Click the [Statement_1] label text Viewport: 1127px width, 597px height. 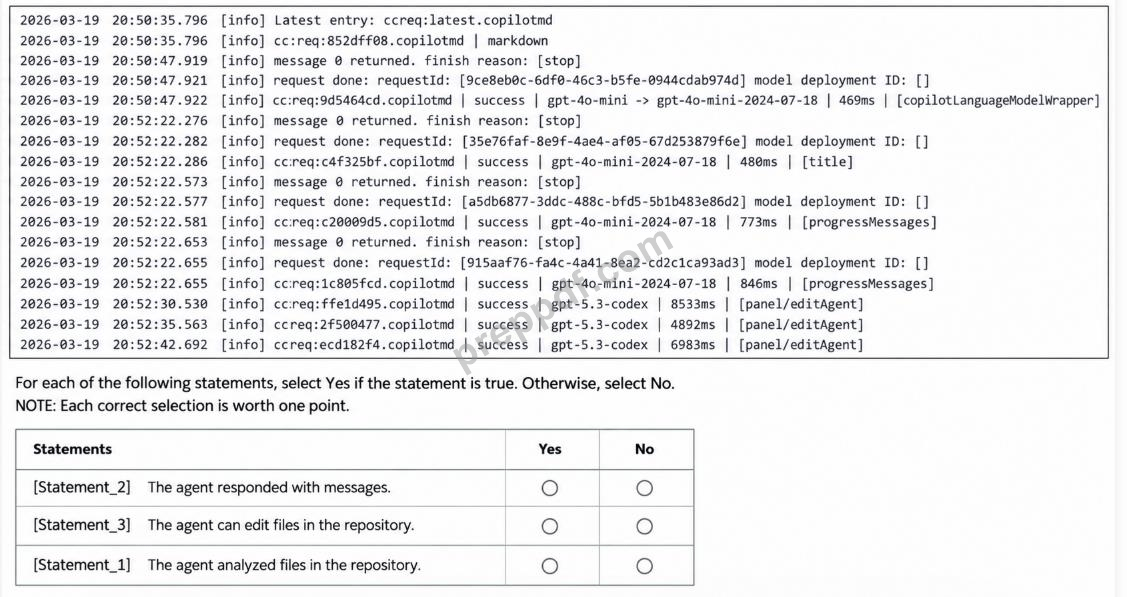[82, 565]
